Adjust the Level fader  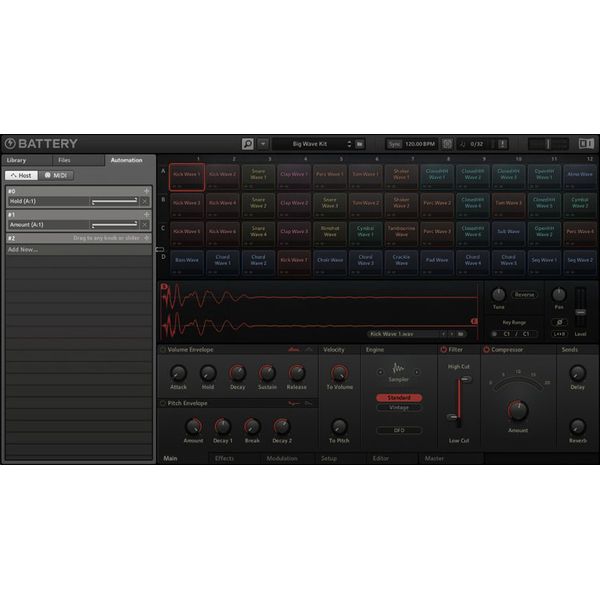pyautogui.click(x=580, y=313)
